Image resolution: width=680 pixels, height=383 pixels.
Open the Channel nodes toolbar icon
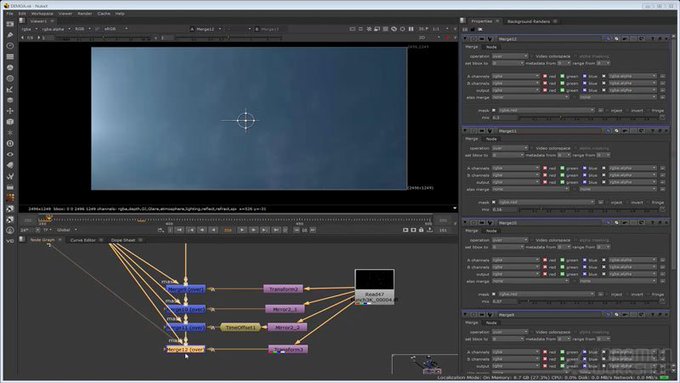point(10,56)
